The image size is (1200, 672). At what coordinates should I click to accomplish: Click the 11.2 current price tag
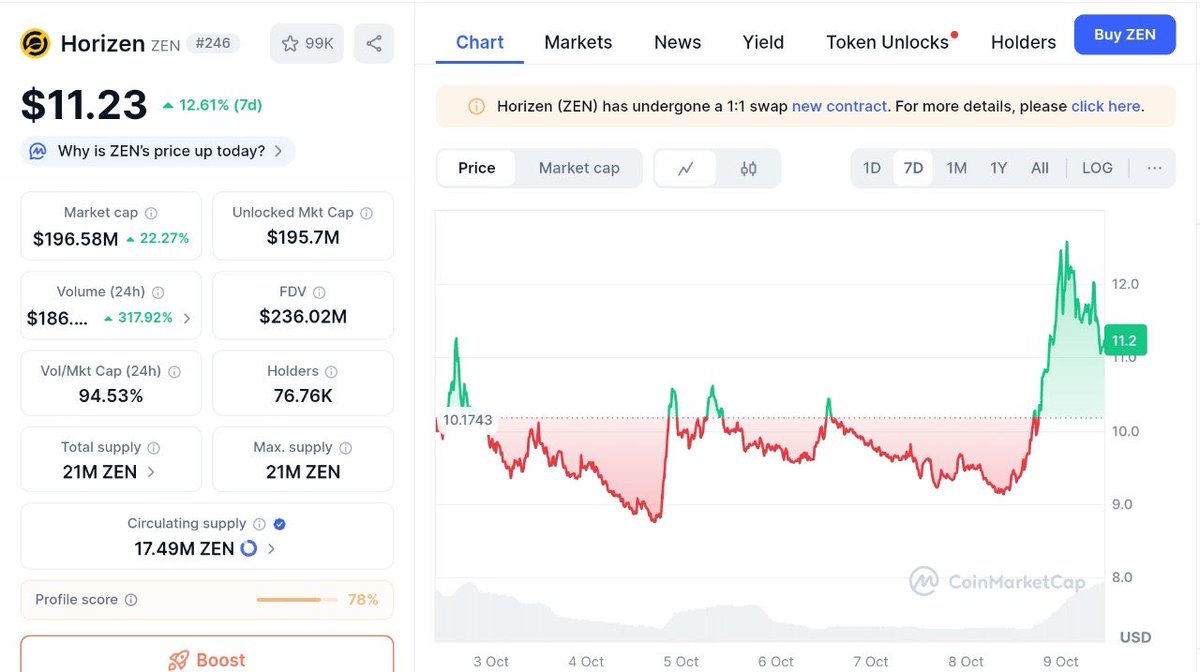(1126, 340)
